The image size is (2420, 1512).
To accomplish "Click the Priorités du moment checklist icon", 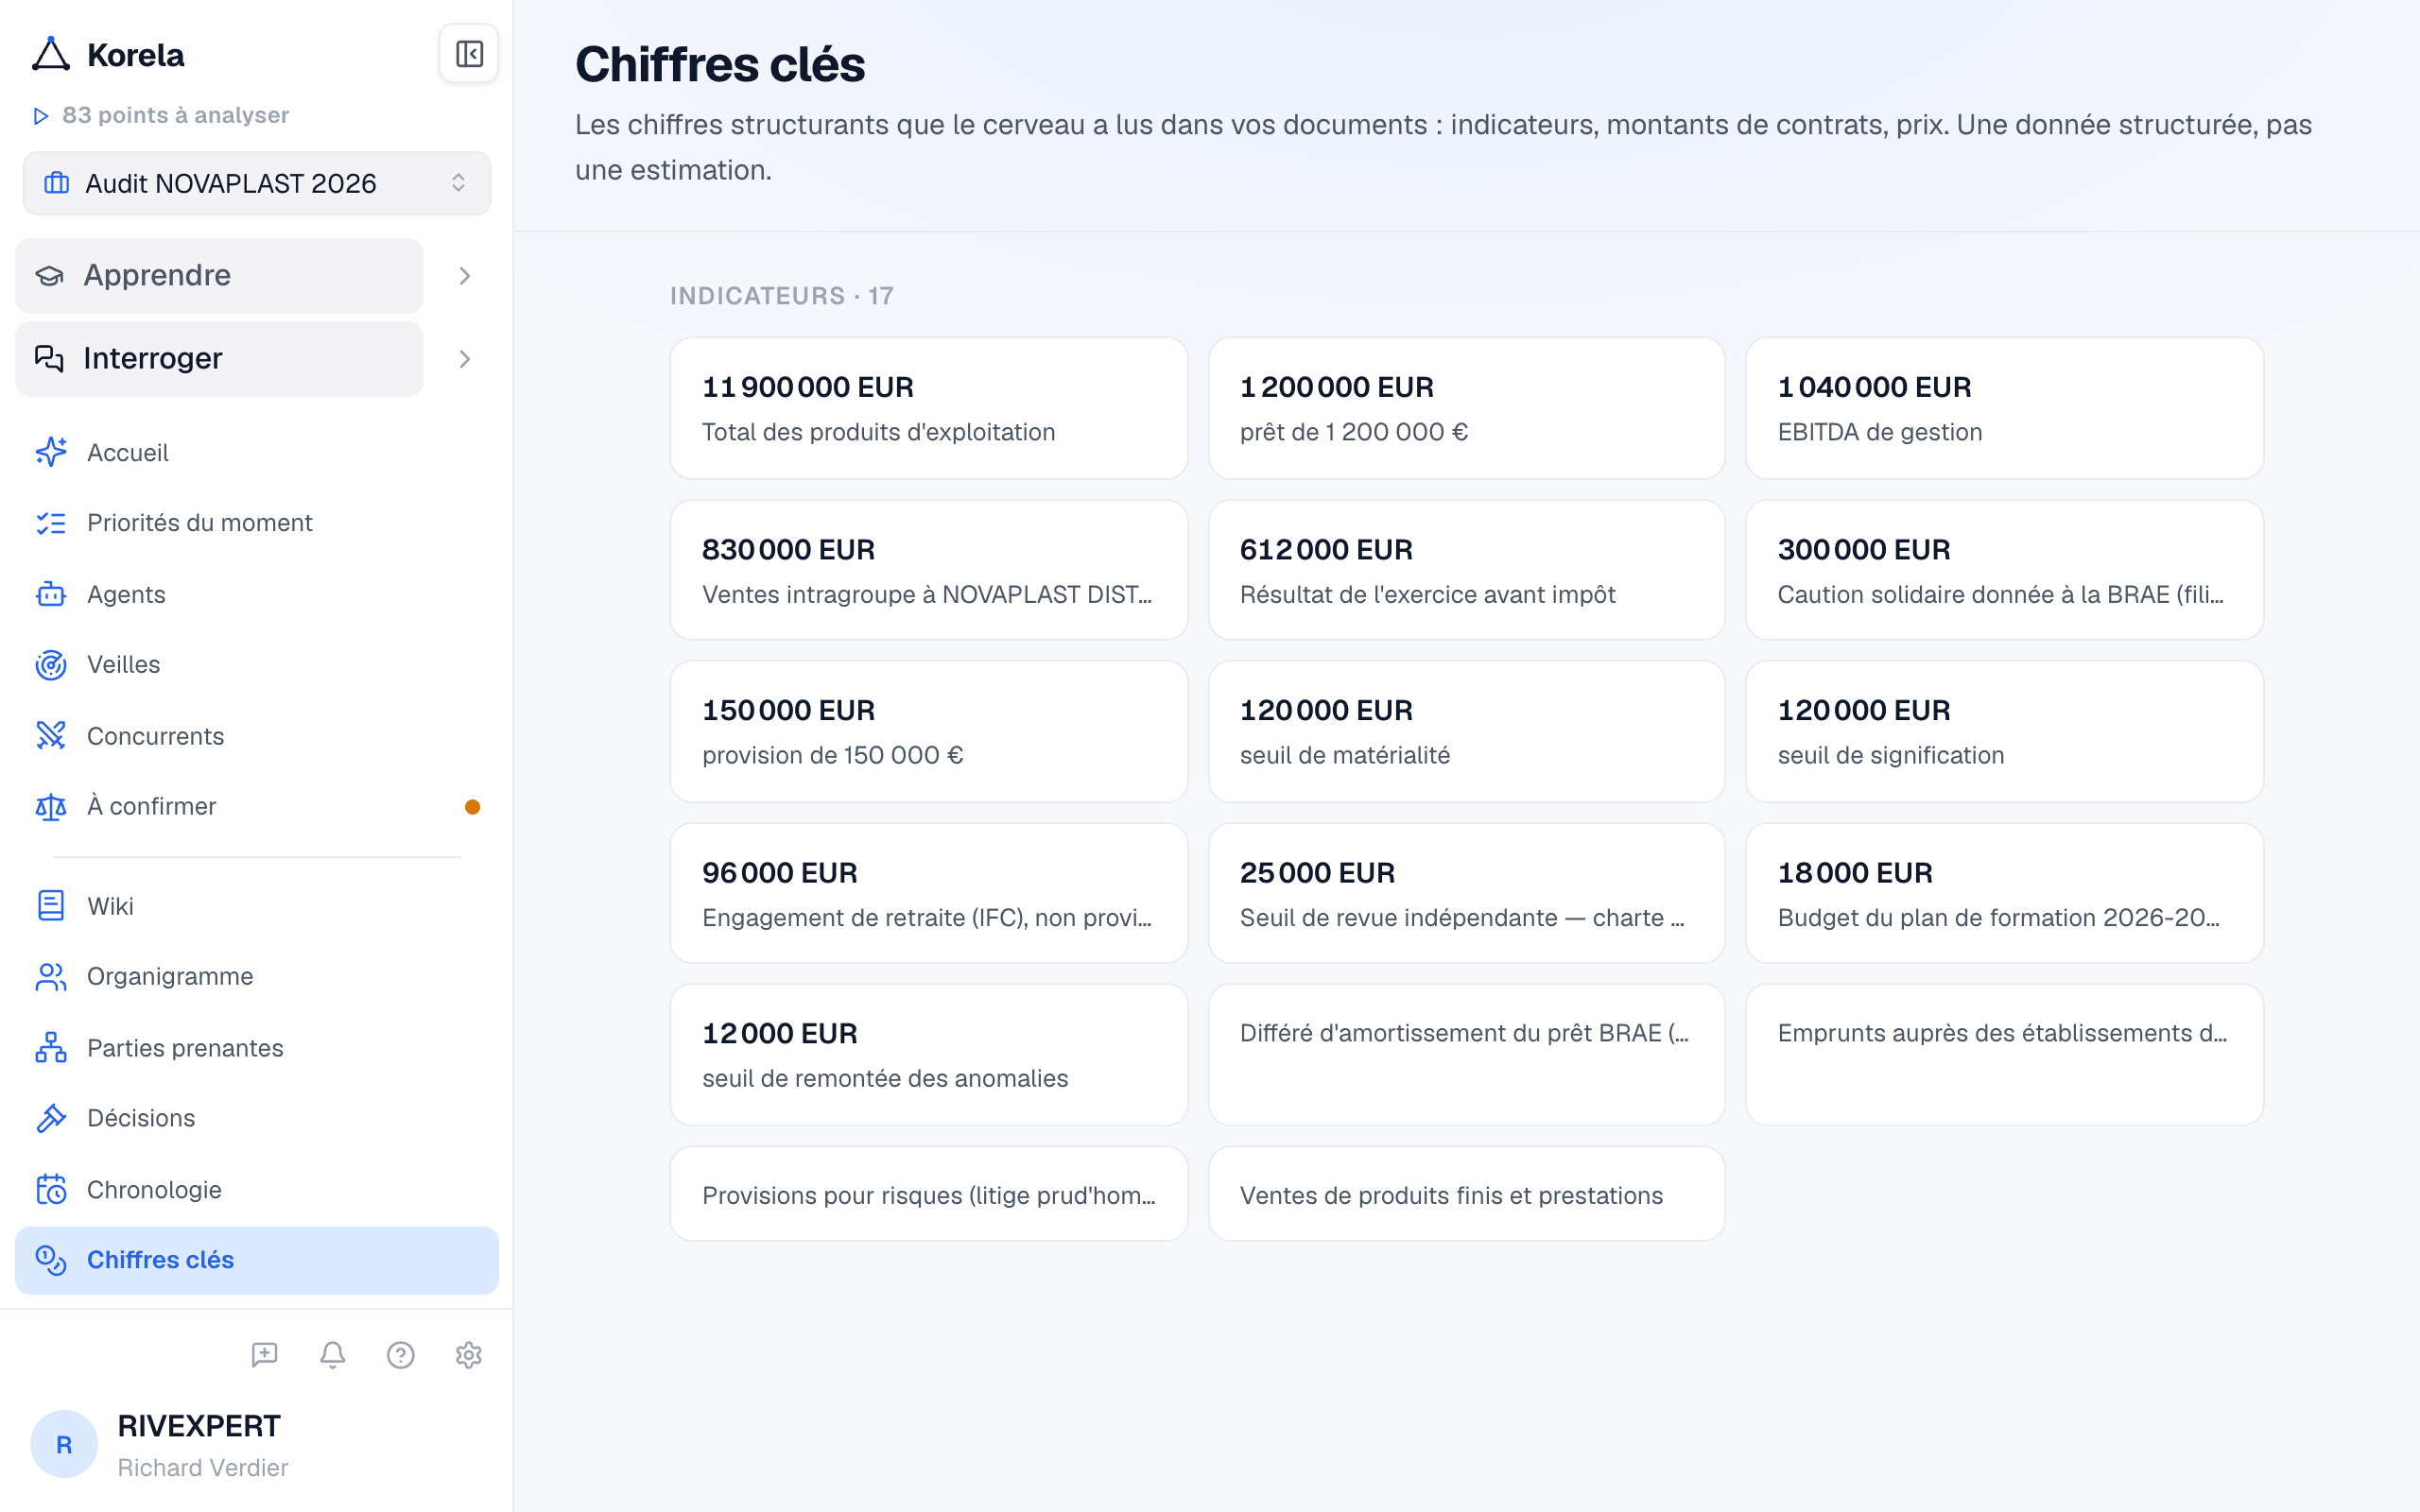I will [x=51, y=523].
